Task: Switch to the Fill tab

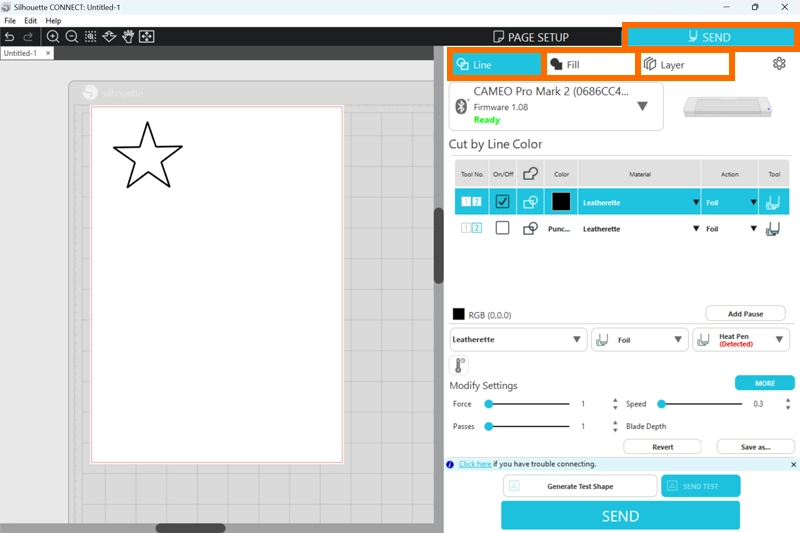Action: [591, 65]
